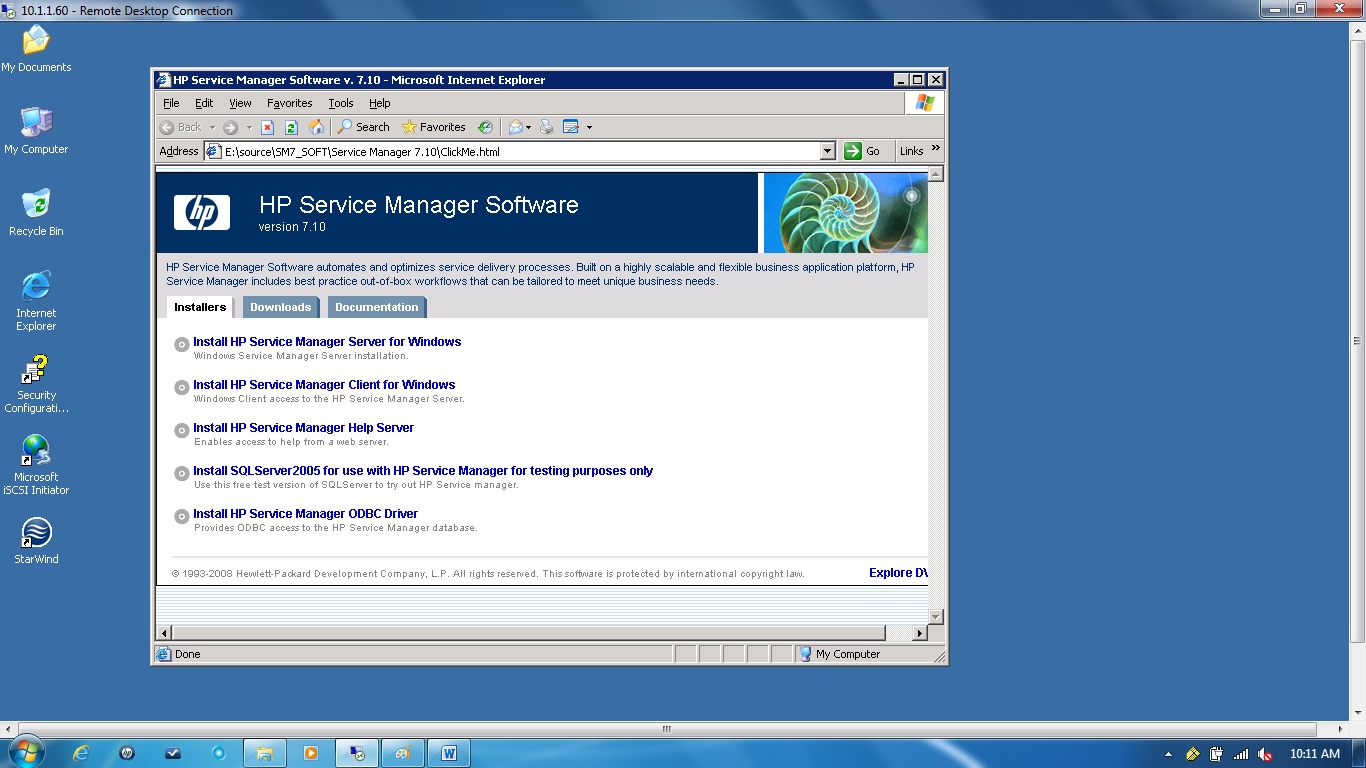The width and height of the screenshot is (1366, 768).
Task: Open the Search pane
Action: 363,127
